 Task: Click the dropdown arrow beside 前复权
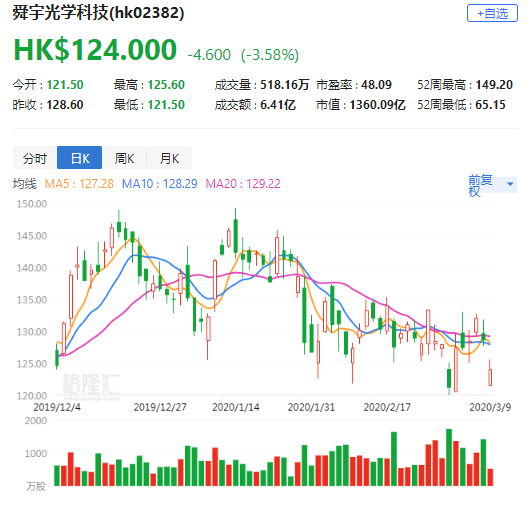tap(510, 184)
